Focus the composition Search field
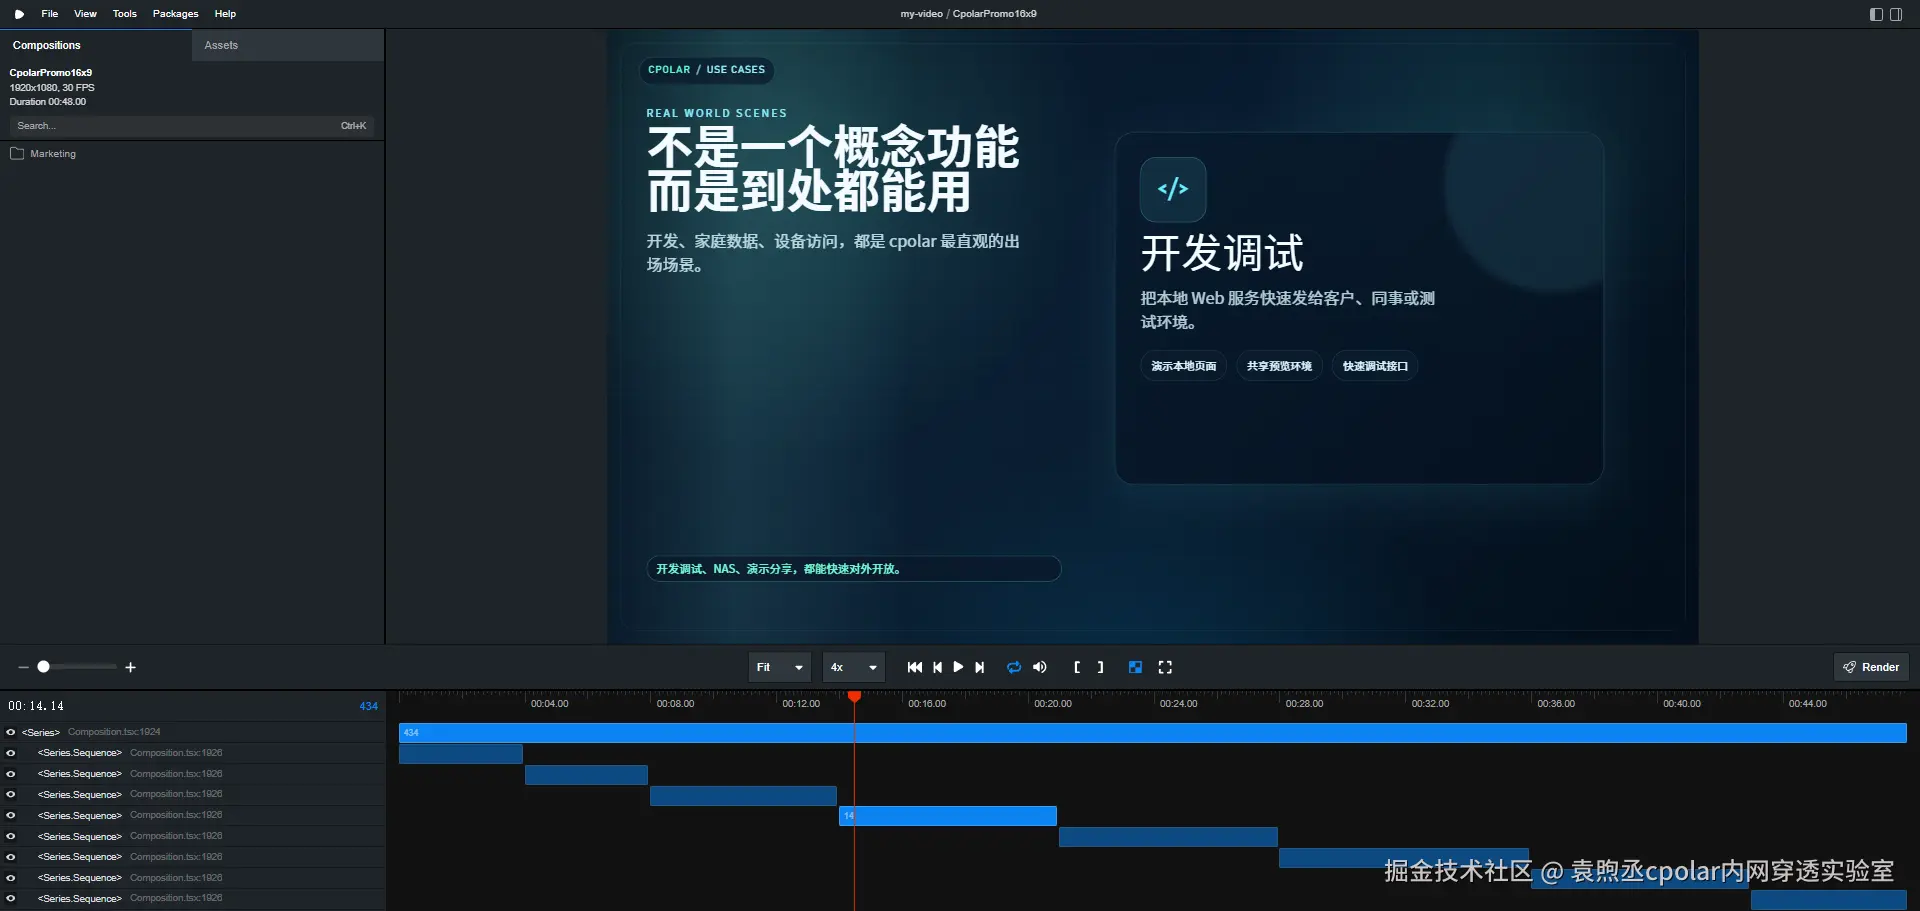 pyautogui.click(x=192, y=126)
